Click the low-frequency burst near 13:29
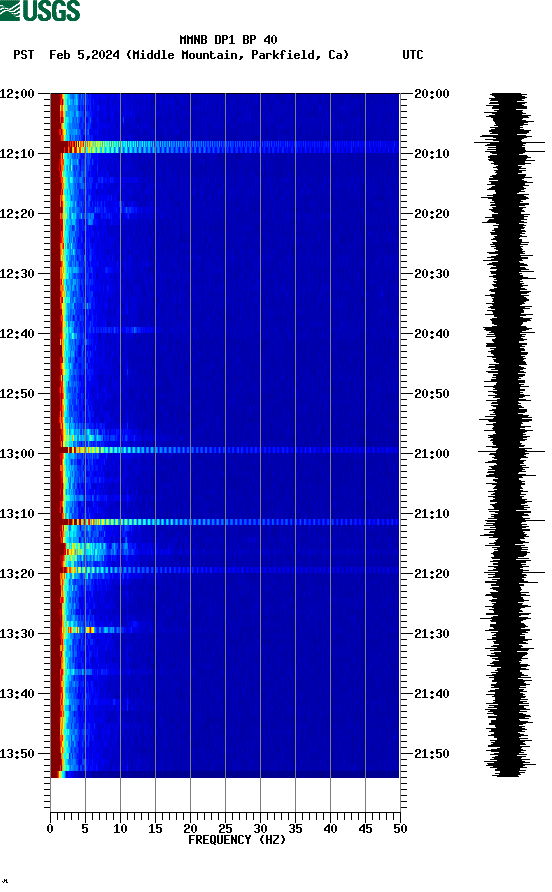 tap(94, 630)
